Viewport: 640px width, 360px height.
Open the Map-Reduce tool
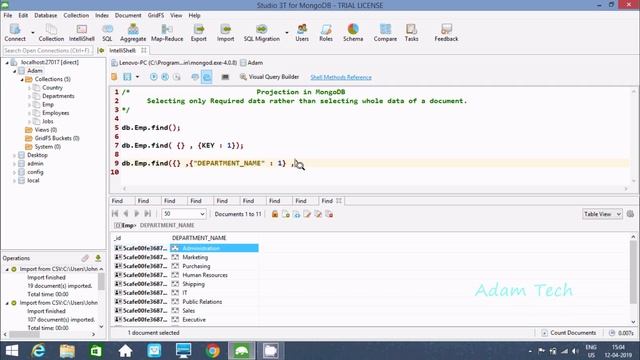(x=167, y=32)
